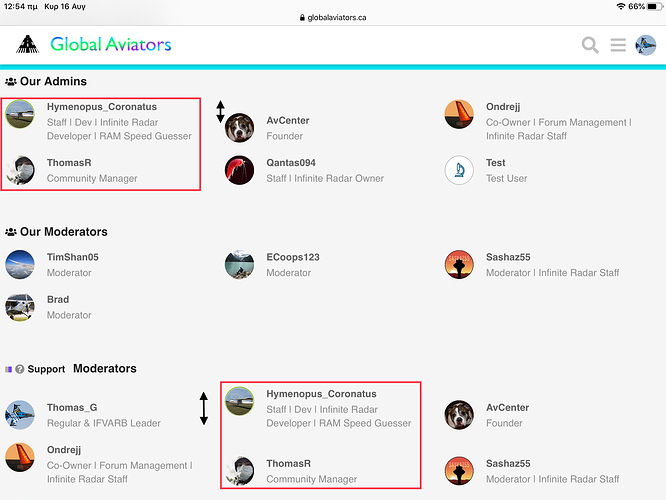Open the search magnifier icon

[590, 45]
